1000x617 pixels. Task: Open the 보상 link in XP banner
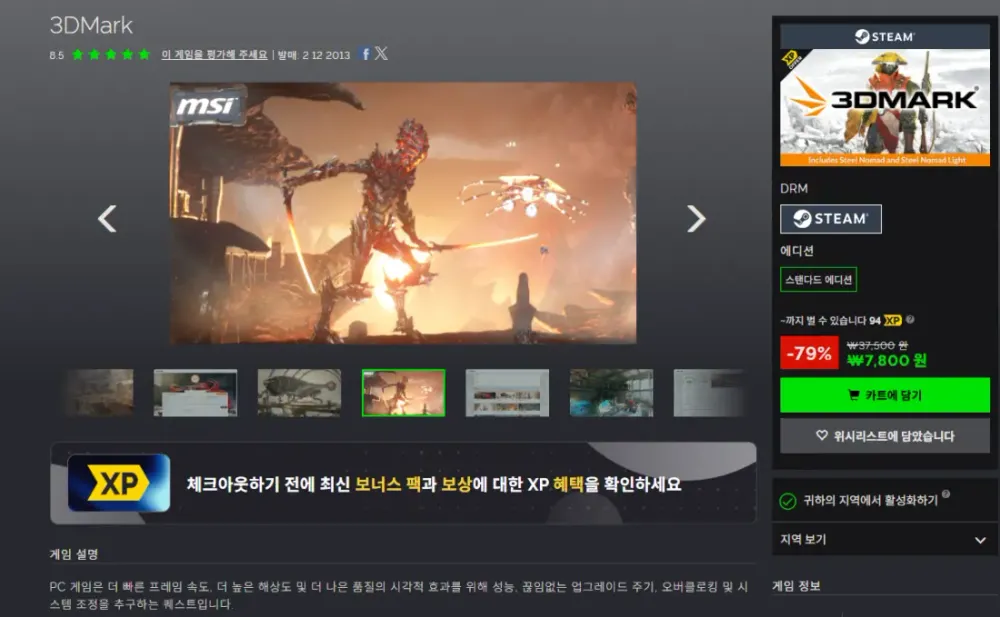456,484
